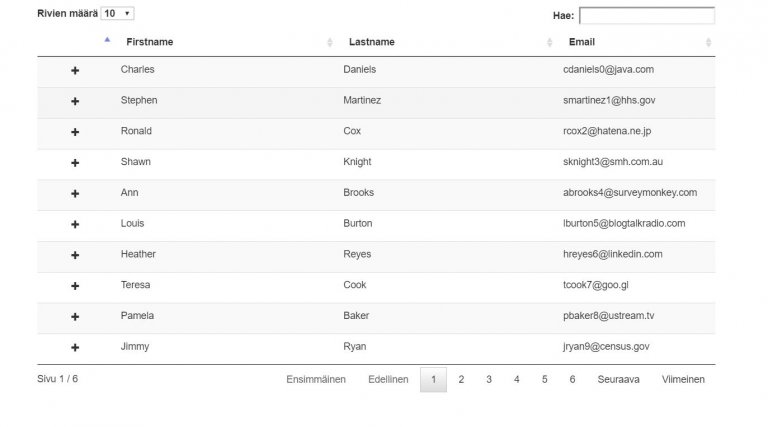Click plus icon next to Louis Burton
This screenshot has height=427, width=768.
tap(75, 224)
